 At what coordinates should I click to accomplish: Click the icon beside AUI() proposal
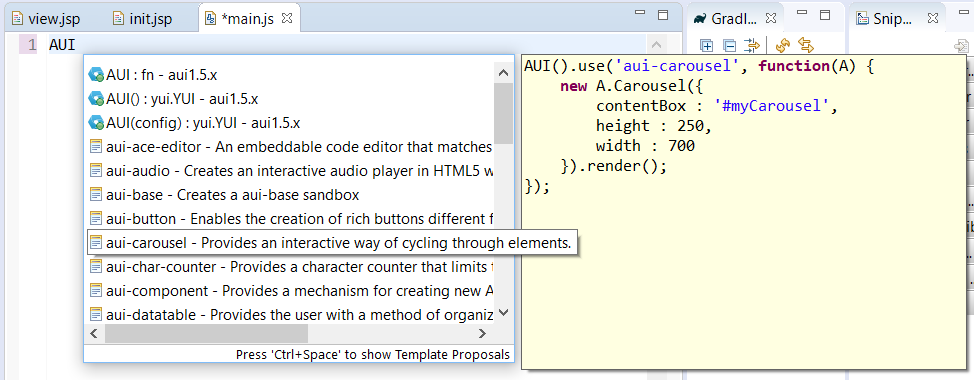click(96, 98)
